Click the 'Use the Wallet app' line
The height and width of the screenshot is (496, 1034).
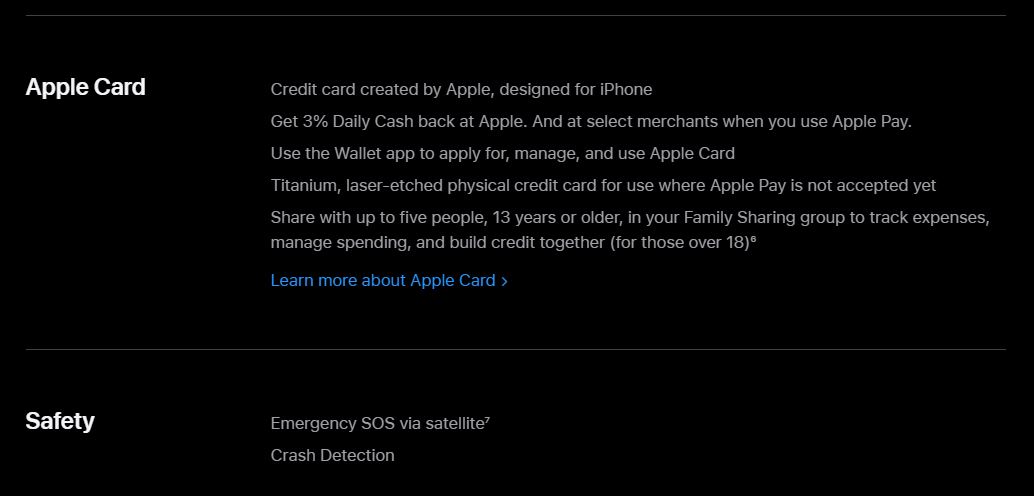502,154
